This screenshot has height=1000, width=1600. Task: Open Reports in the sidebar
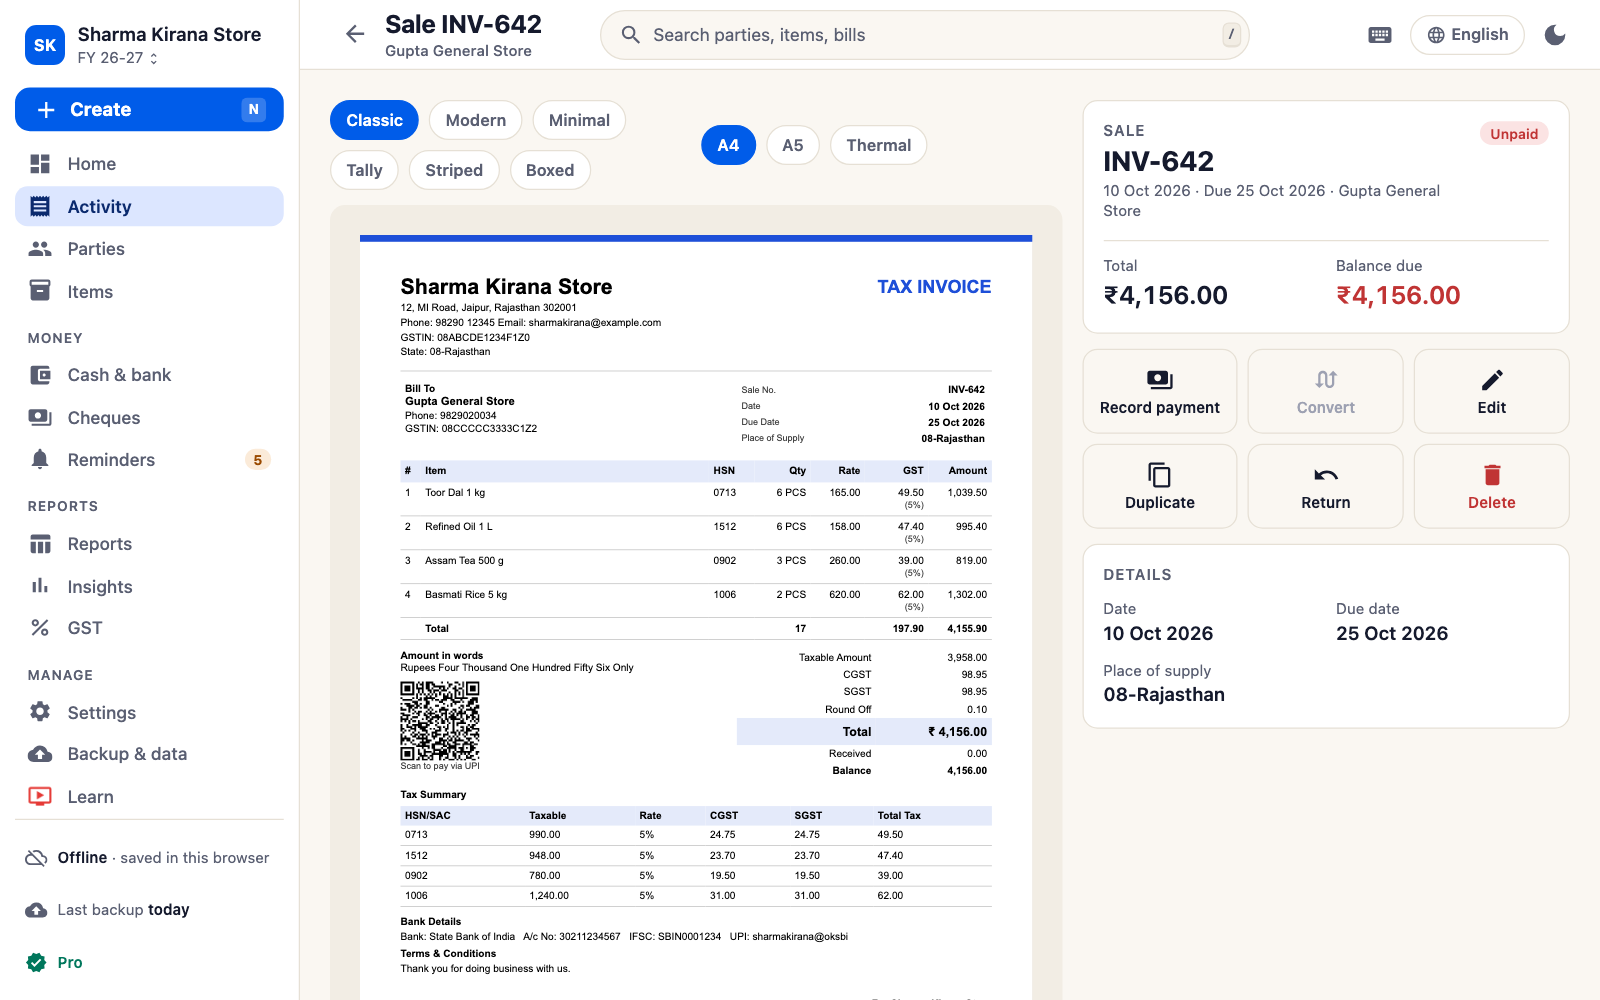tap(149, 544)
